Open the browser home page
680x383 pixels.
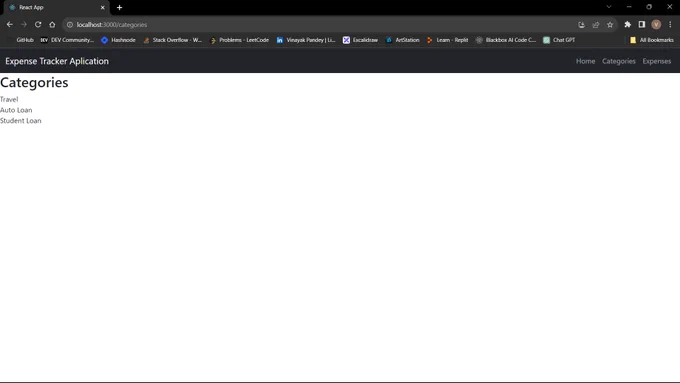coord(52,25)
